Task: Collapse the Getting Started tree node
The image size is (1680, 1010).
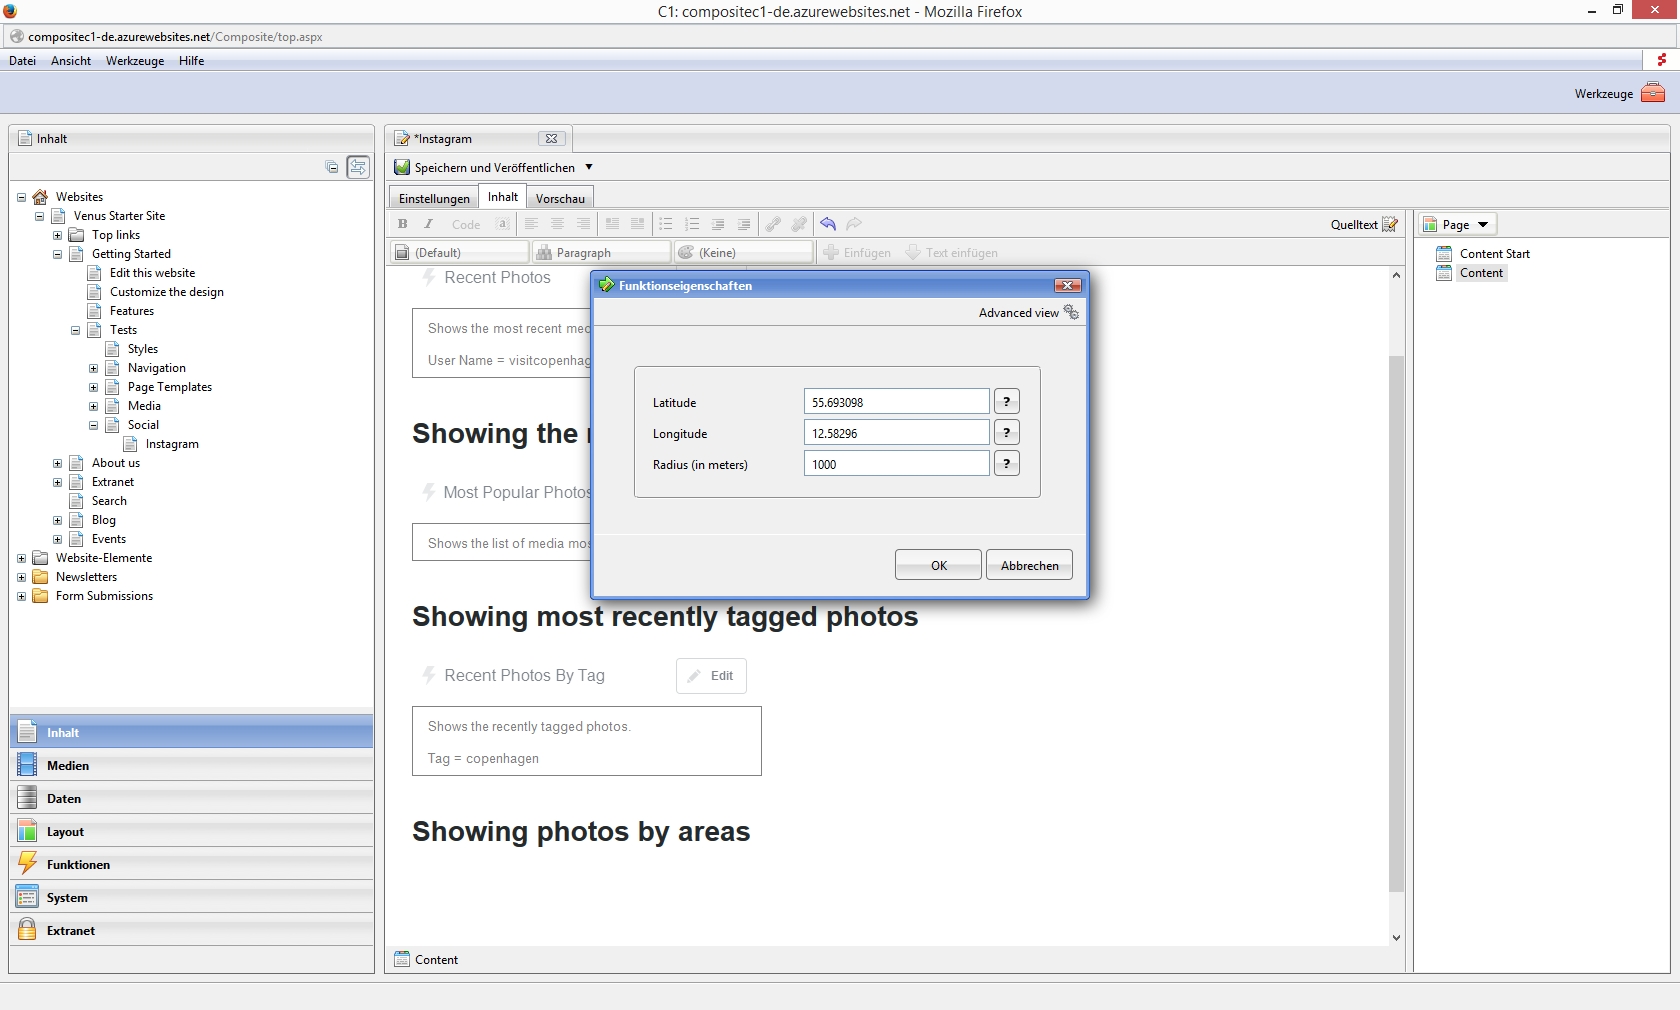Action: click(57, 254)
